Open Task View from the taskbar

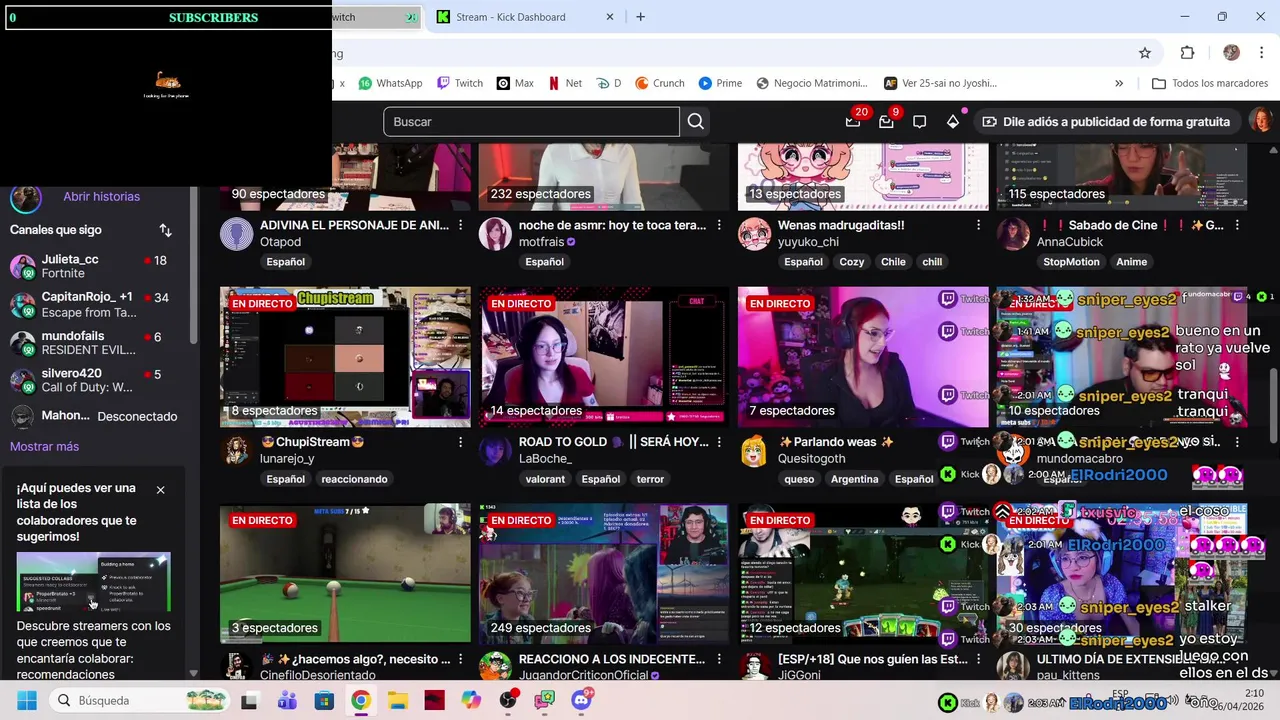coord(250,700)
